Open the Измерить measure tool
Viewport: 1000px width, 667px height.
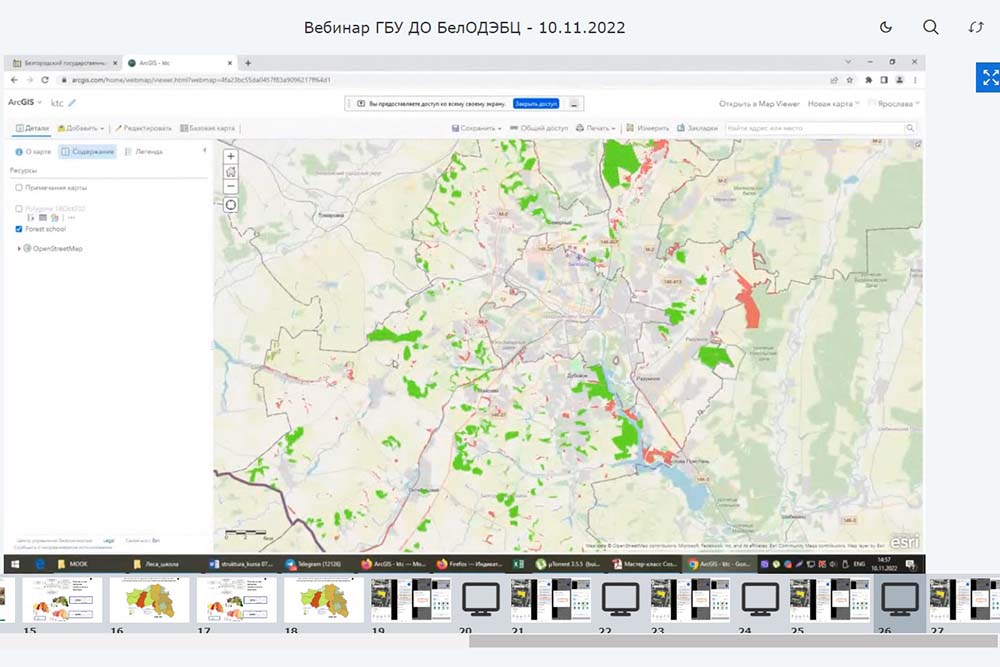[648, 128]
